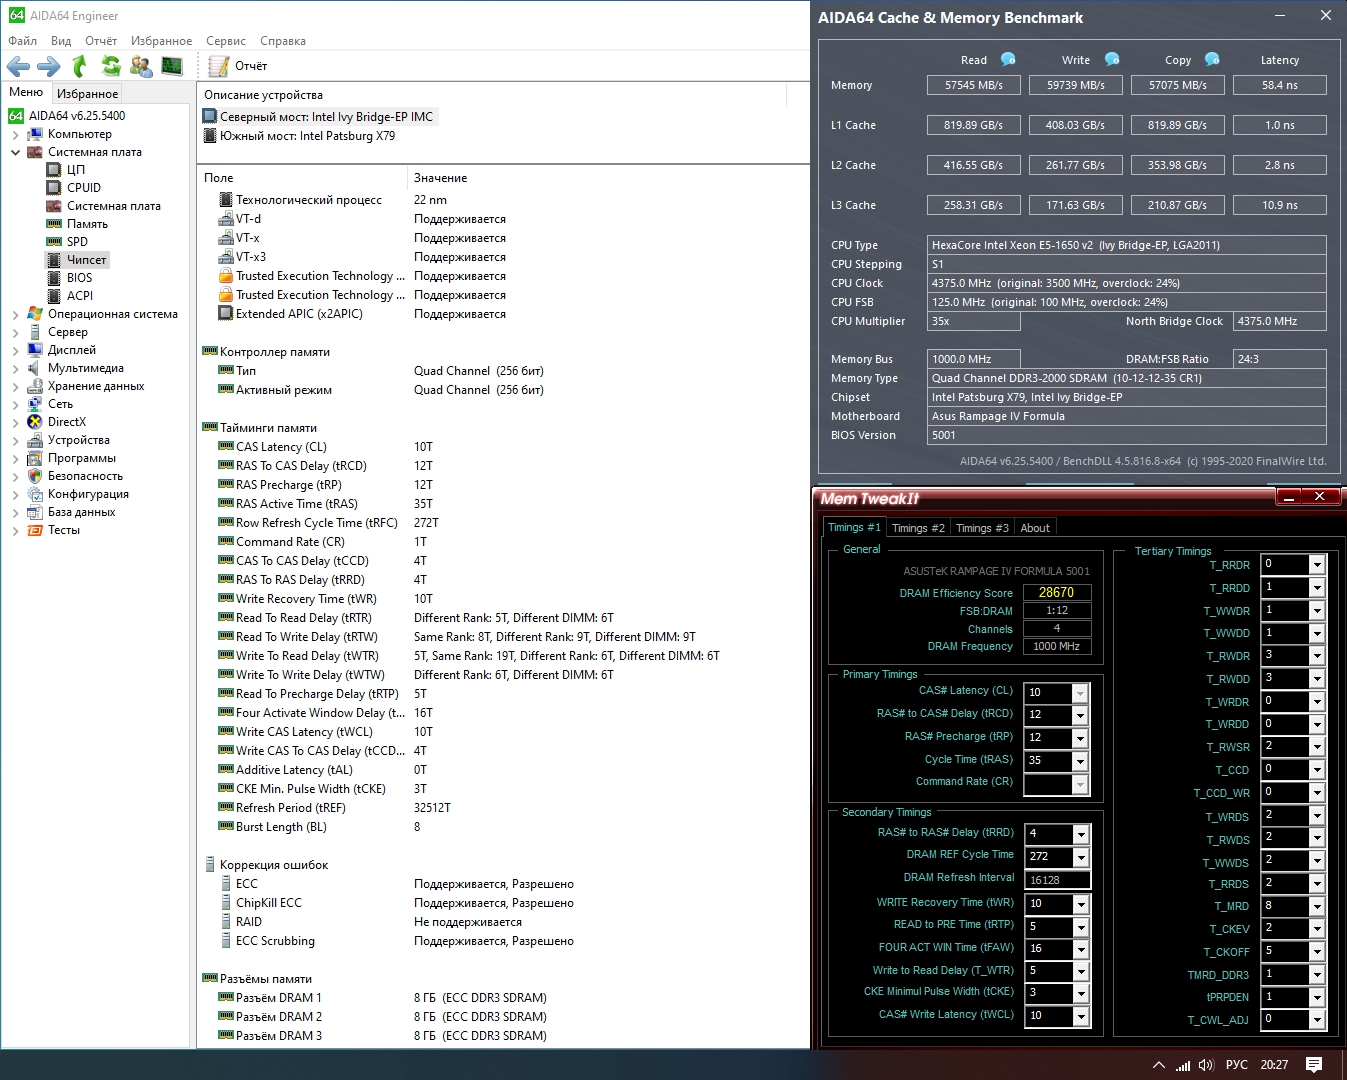Collapse the Системная плата tree node
Screen dimensions: 1347x1080
pyautogui.click(x=15, y=152)
